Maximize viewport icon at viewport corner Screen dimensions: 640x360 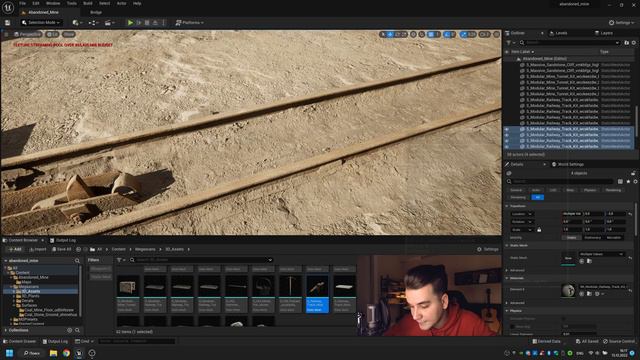pos(496,35)
